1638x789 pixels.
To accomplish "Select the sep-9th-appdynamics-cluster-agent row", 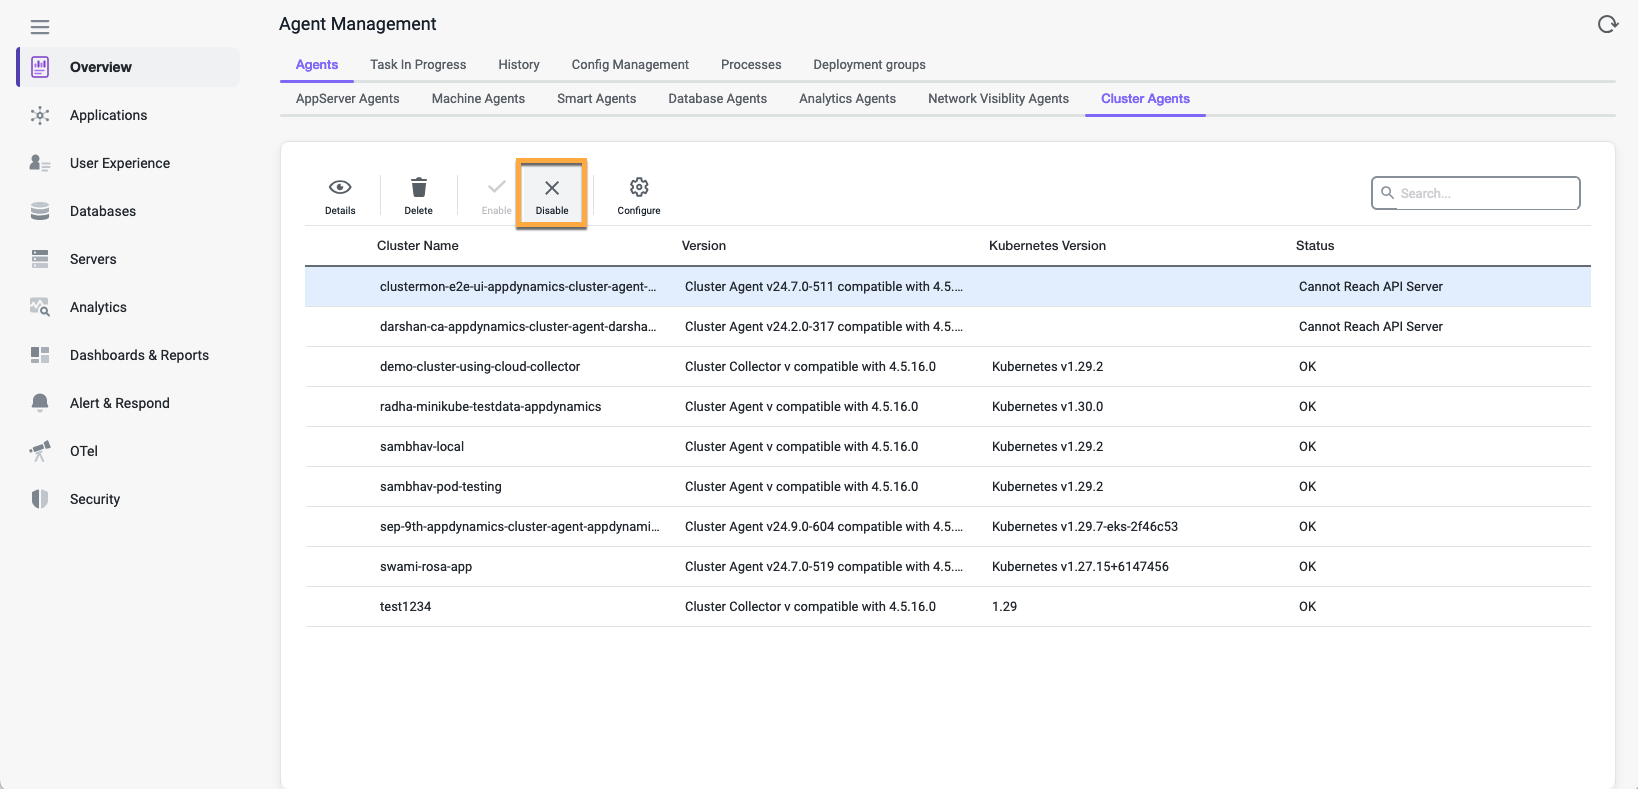I will pos(948,527).
